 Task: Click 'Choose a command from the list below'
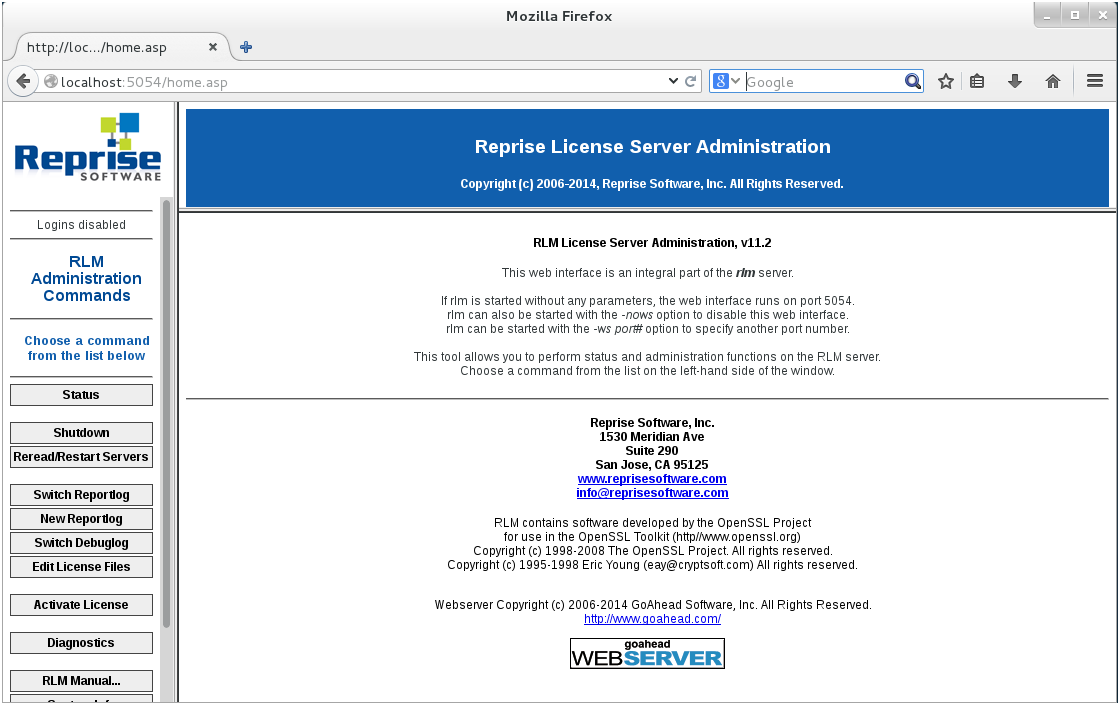coord(86,348)
